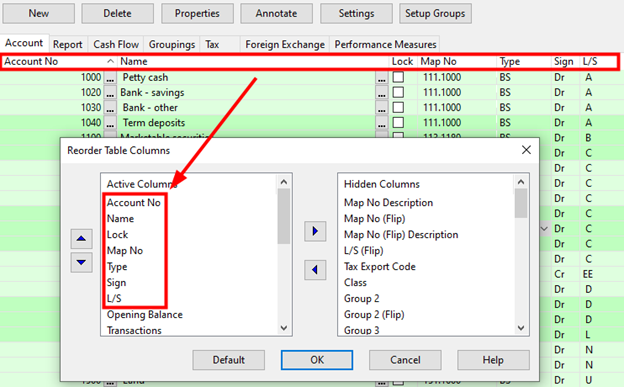The height and width of the screenshot is (387, 624).
Task: Open ellipsis after Term deposits name
Action: click(382, 123)
